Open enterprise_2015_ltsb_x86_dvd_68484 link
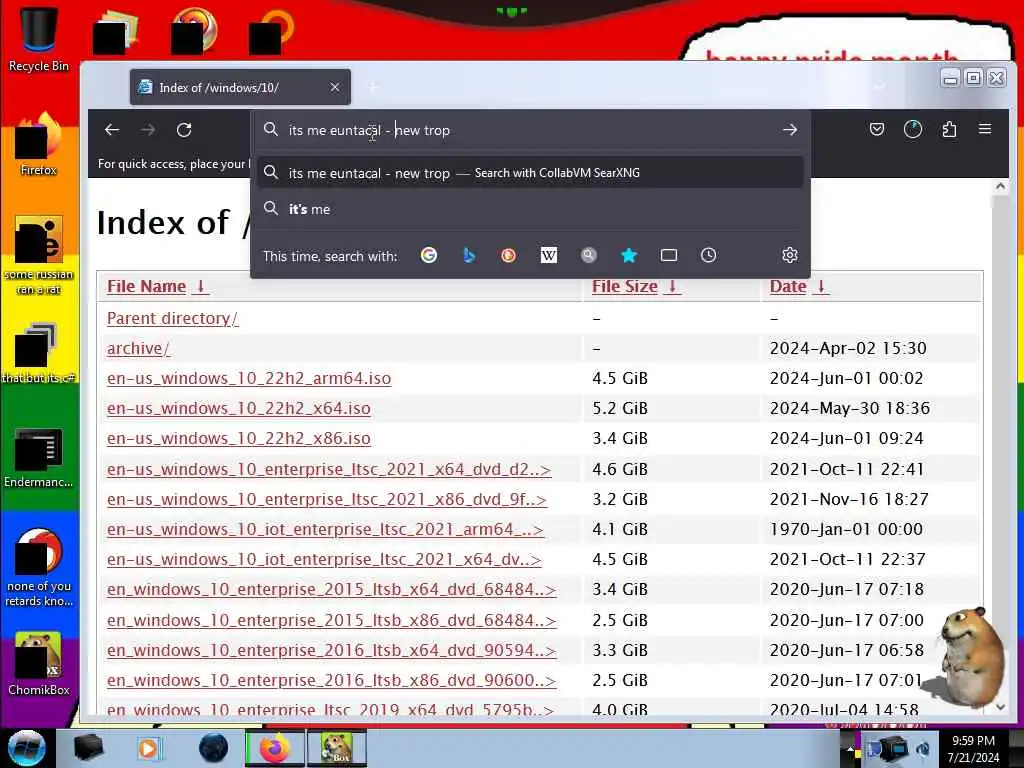Screen dimensions: 1024x768 pyautogui.click(x=332, y=620)
